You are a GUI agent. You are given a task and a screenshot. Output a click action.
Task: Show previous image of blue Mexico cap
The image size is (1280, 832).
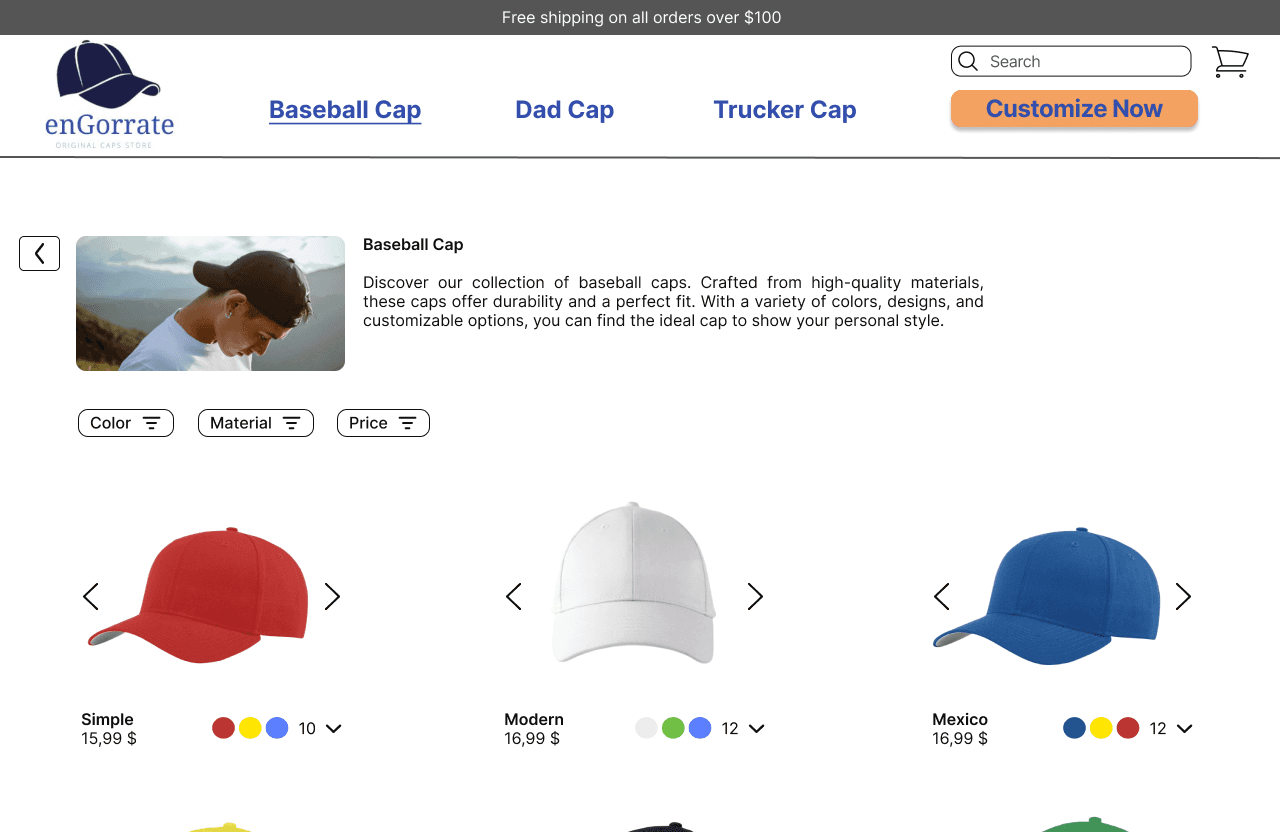[x=941, y=597]
